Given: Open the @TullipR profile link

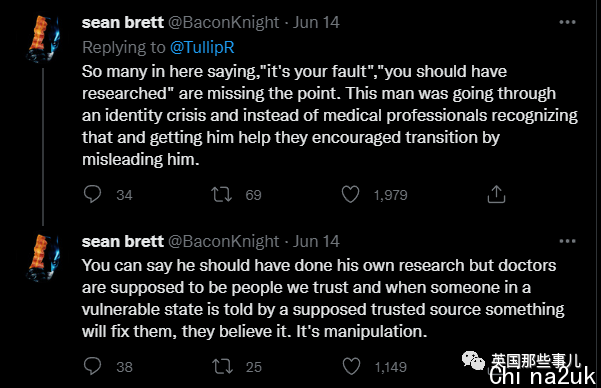Looking at the screenshot, I should click(202, 47).
